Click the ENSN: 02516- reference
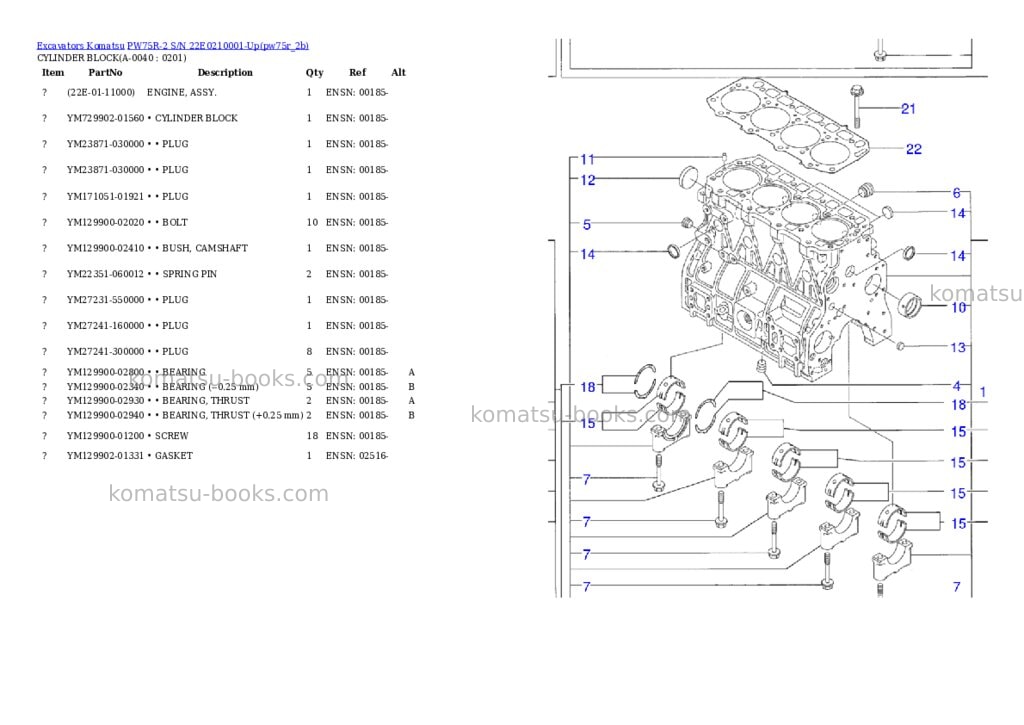 pyautogui.click(x=357, y=456)
